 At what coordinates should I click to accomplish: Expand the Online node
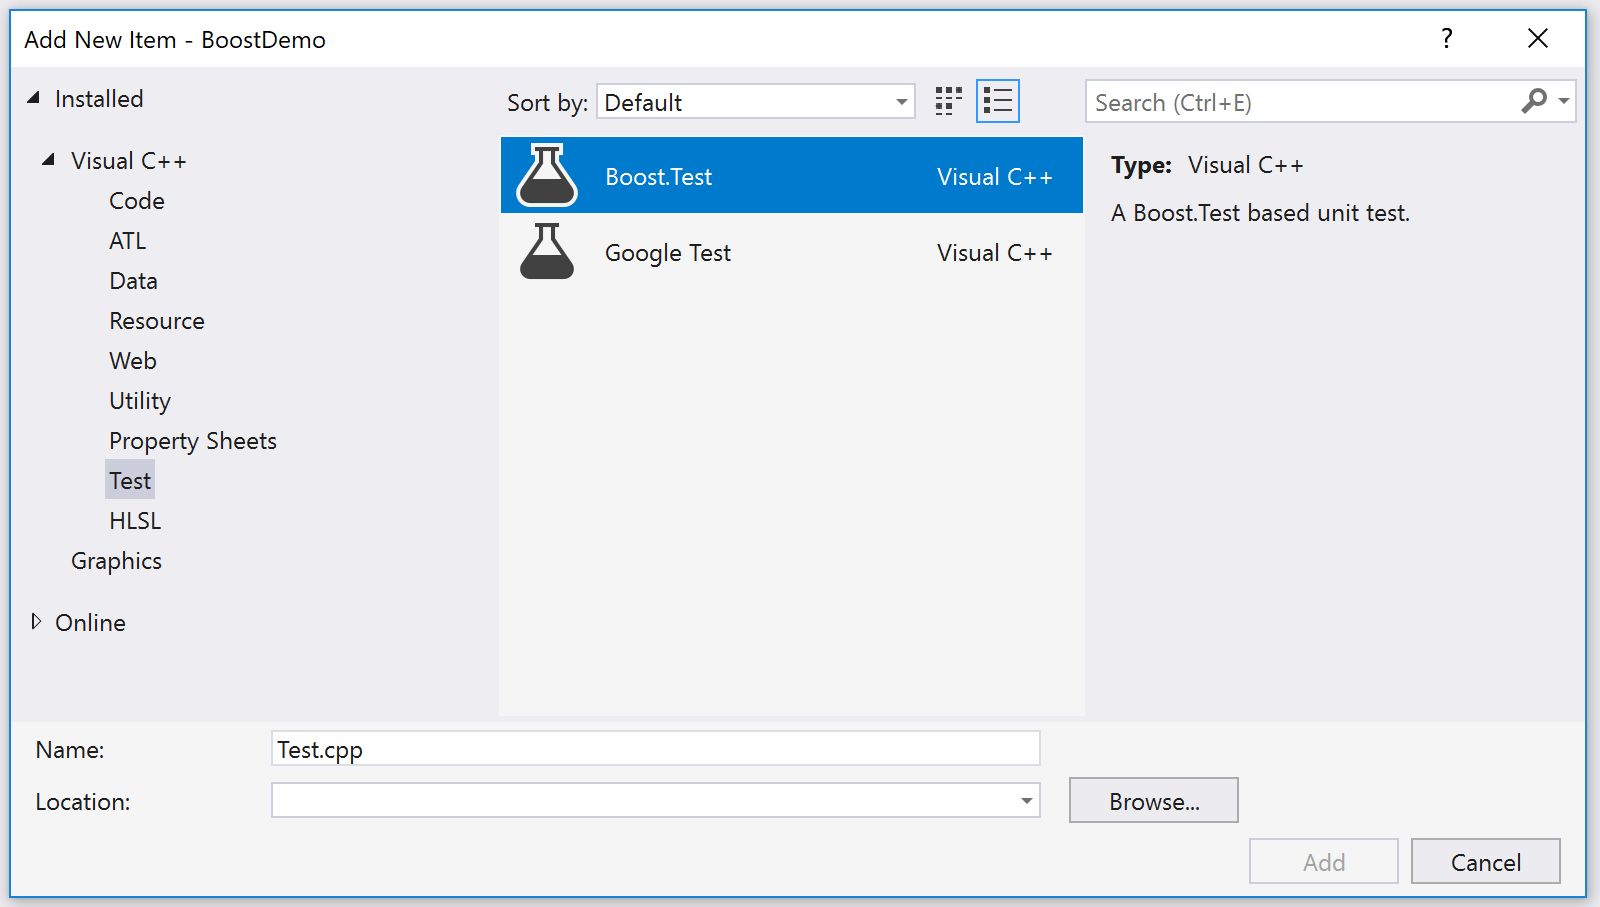pos(36,622)
